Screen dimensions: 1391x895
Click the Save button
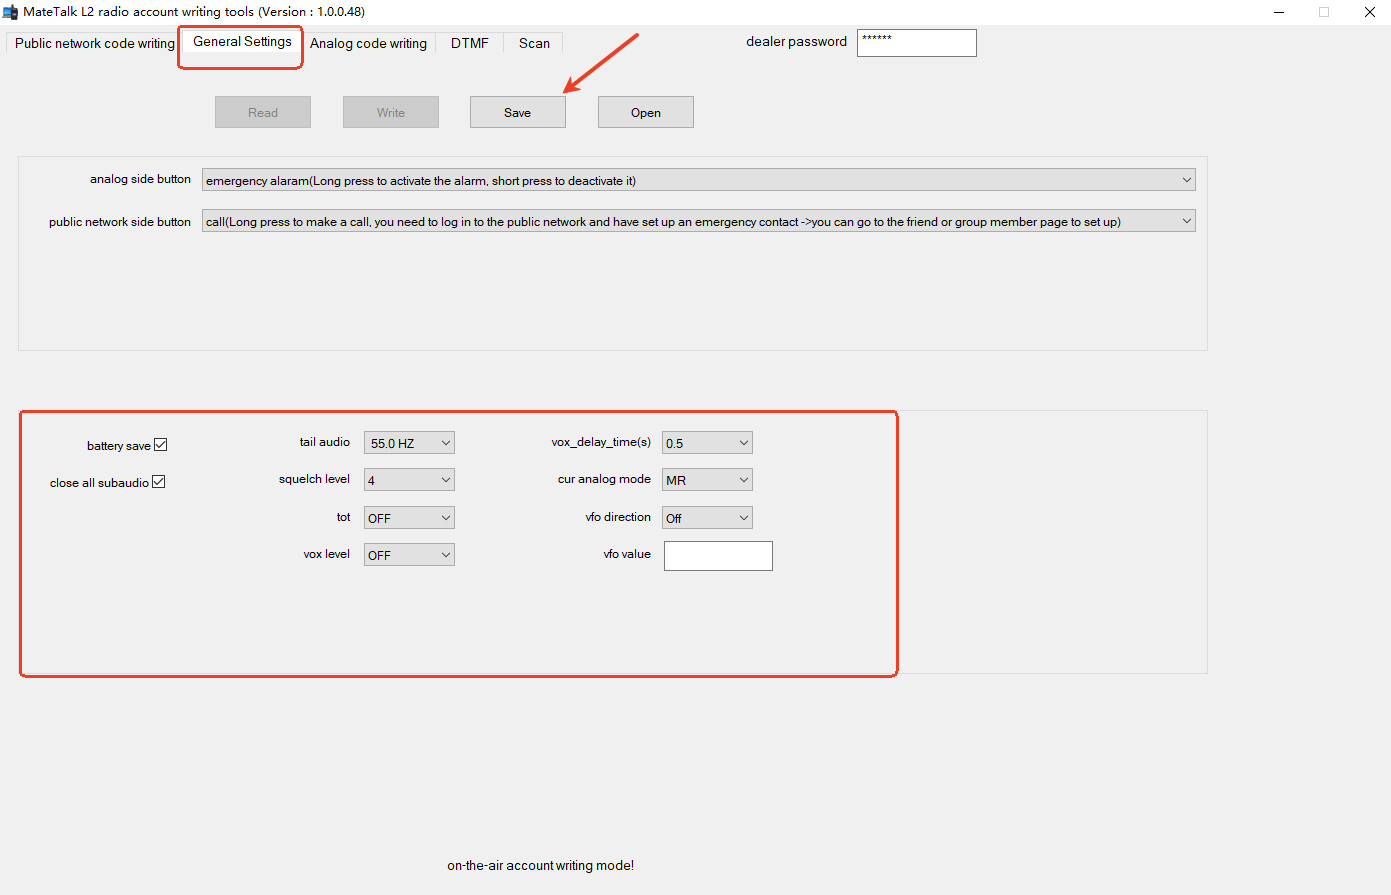pyautogui.click(x=517, y=111)
